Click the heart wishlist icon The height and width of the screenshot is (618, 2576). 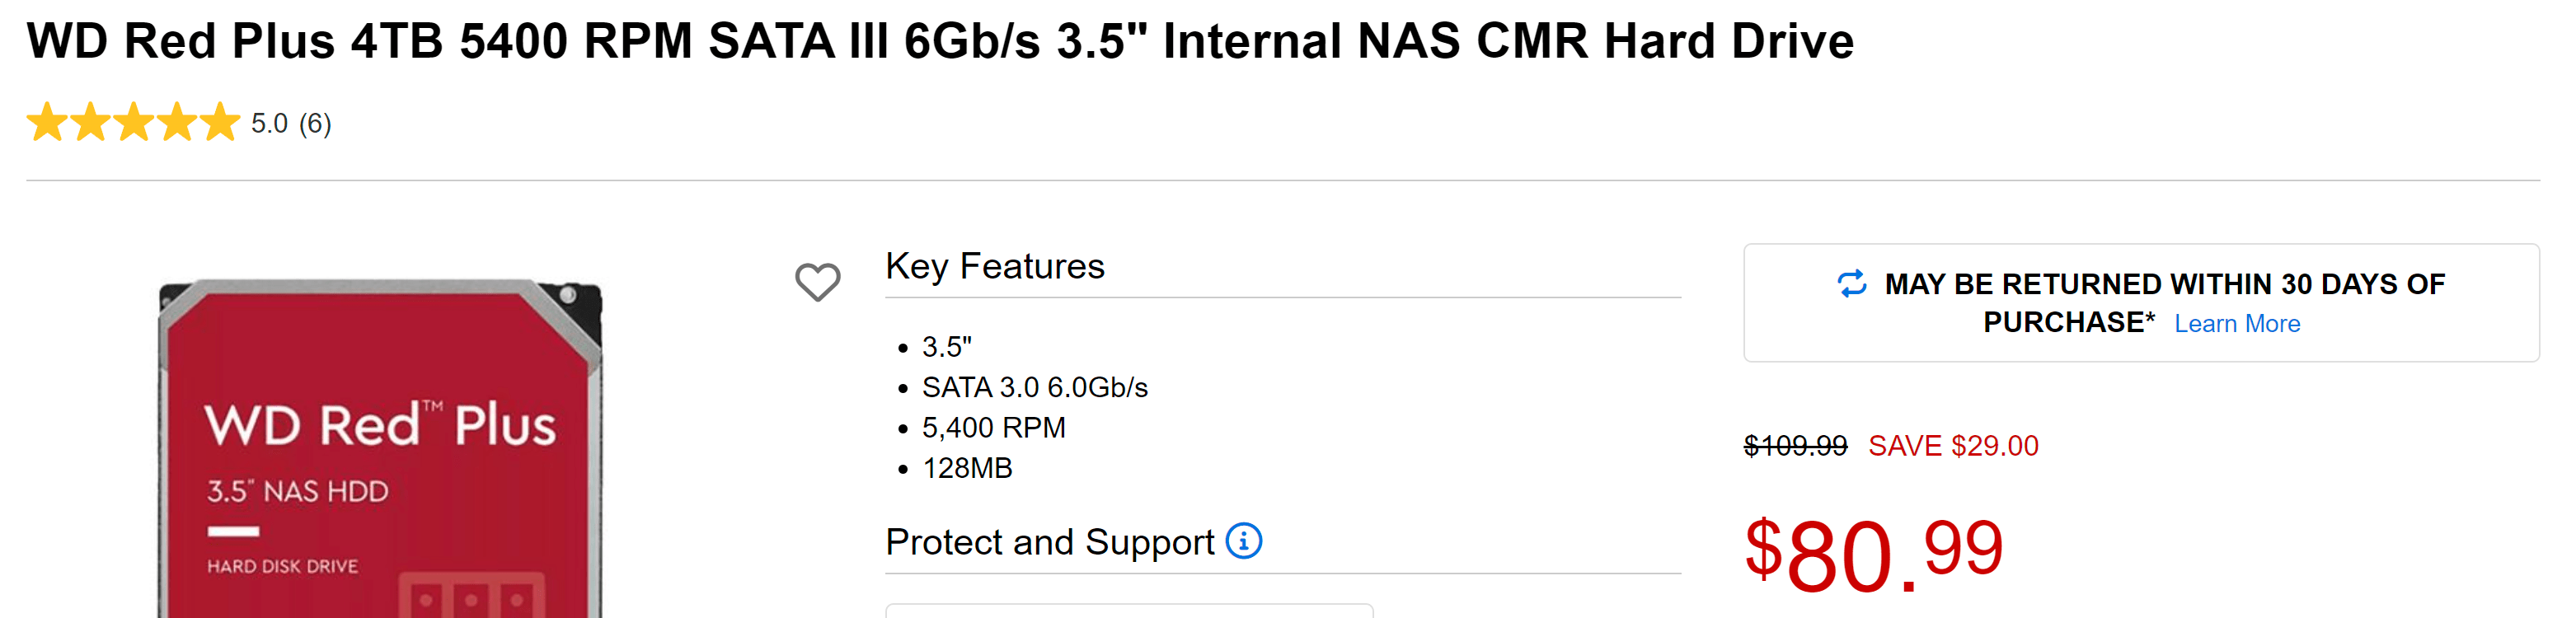click(x=817, y=282)
